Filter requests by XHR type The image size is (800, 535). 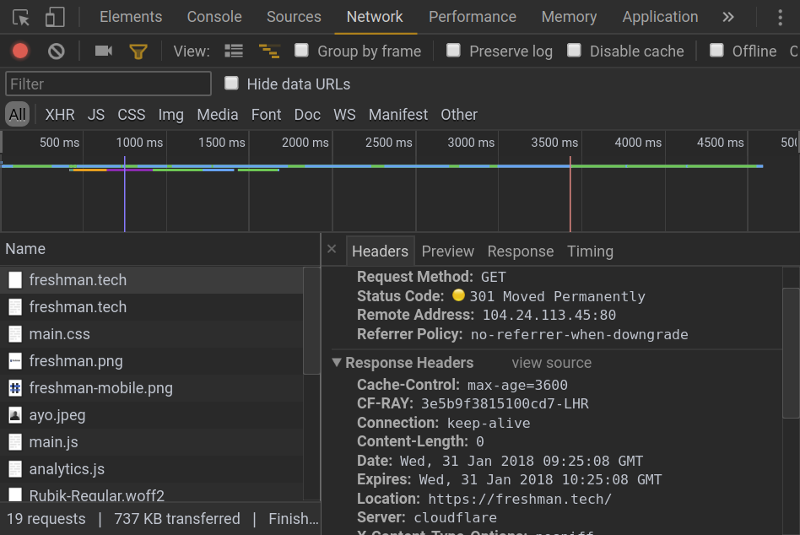point(60,114)
